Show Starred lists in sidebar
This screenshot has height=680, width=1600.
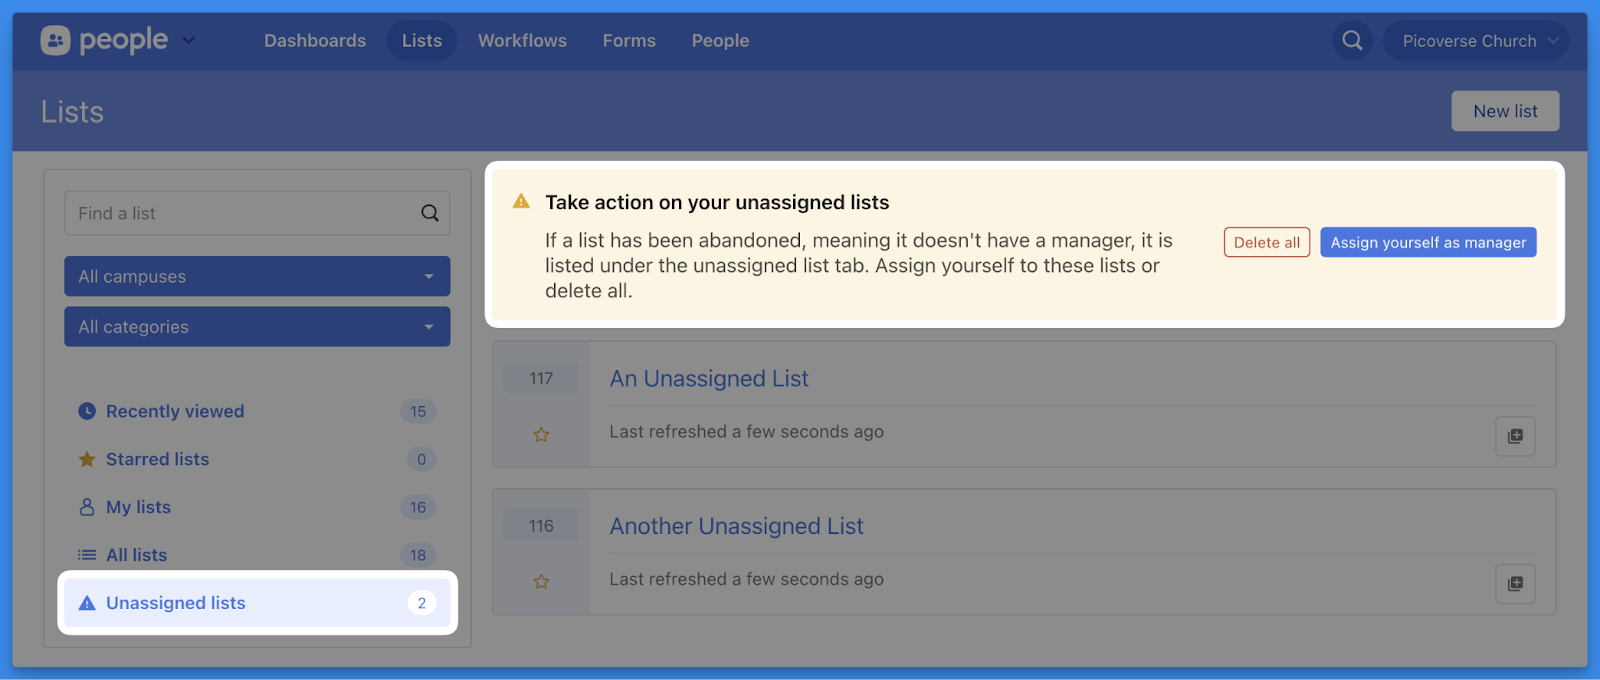[157, 459]
